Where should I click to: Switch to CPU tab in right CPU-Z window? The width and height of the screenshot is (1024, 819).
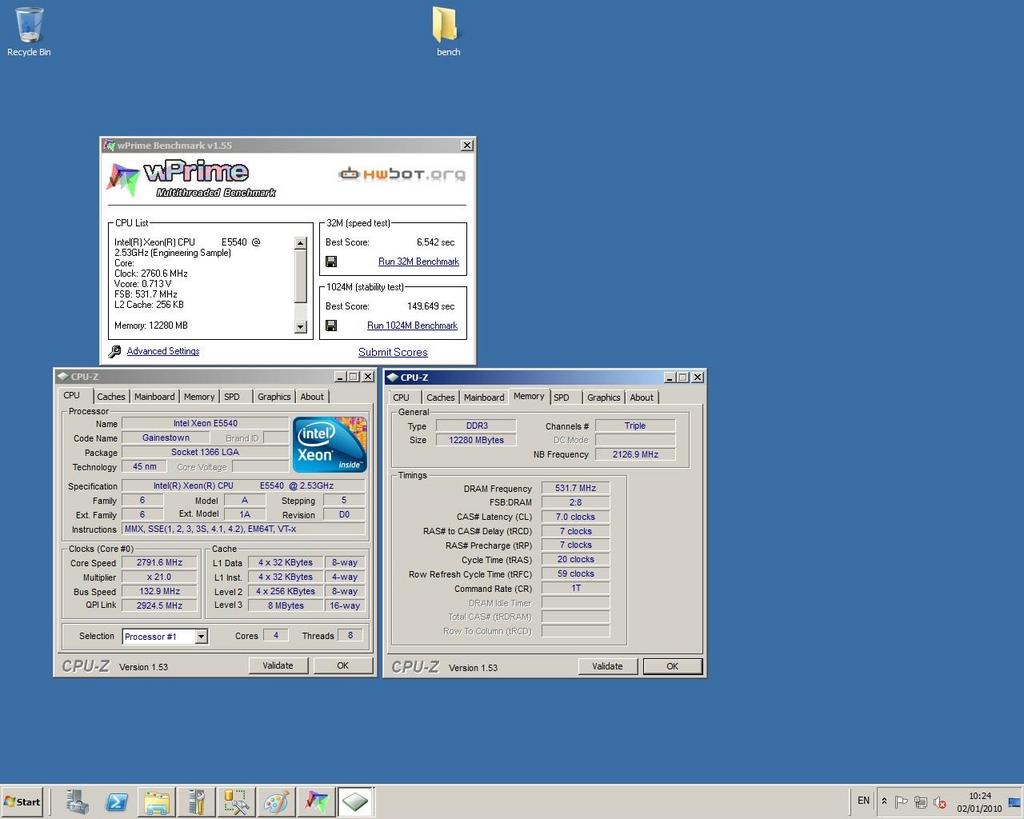click(x=401, y=397)
